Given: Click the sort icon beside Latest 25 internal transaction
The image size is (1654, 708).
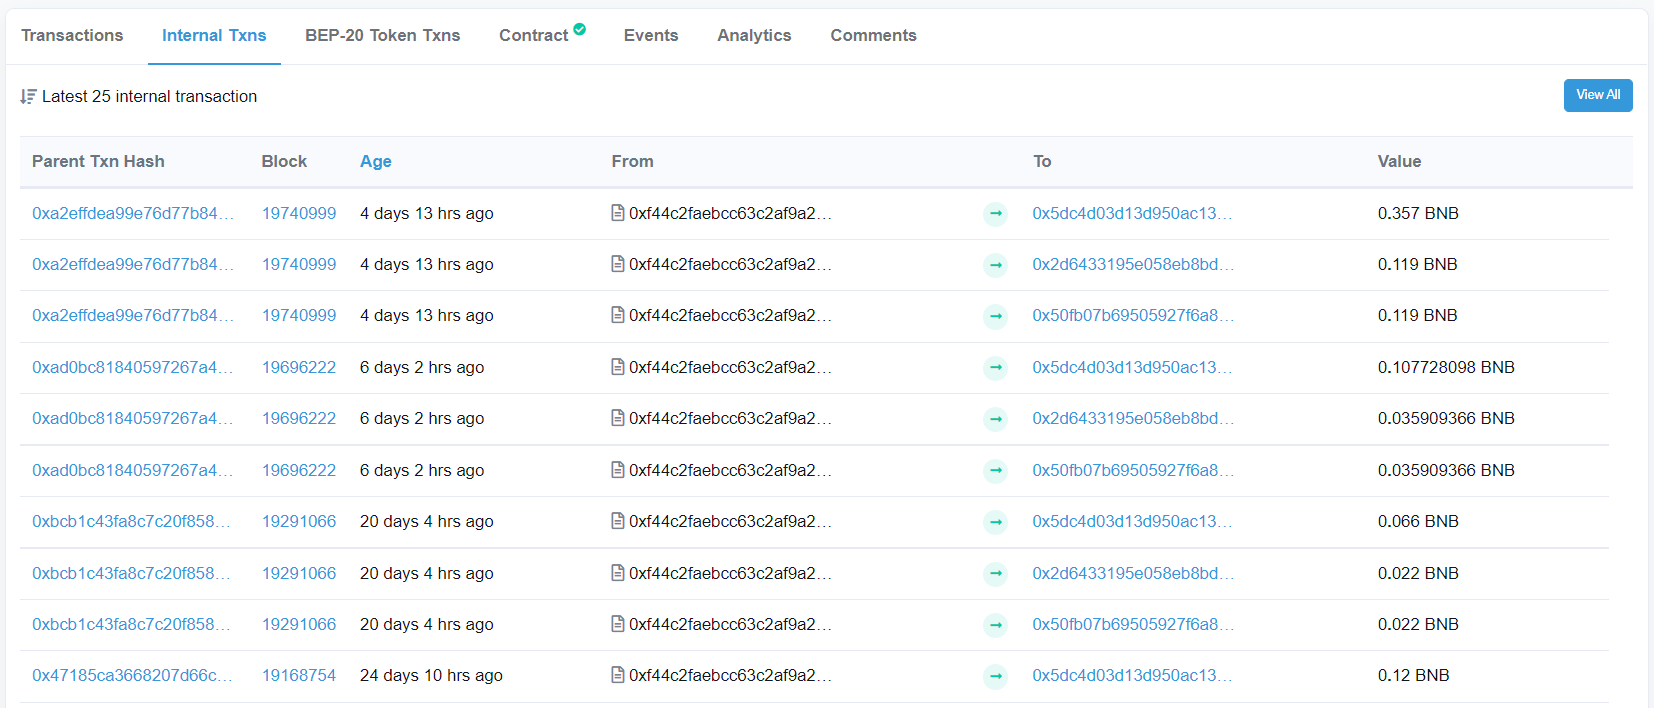Looking at the screenshot, I should coord(28,96).
